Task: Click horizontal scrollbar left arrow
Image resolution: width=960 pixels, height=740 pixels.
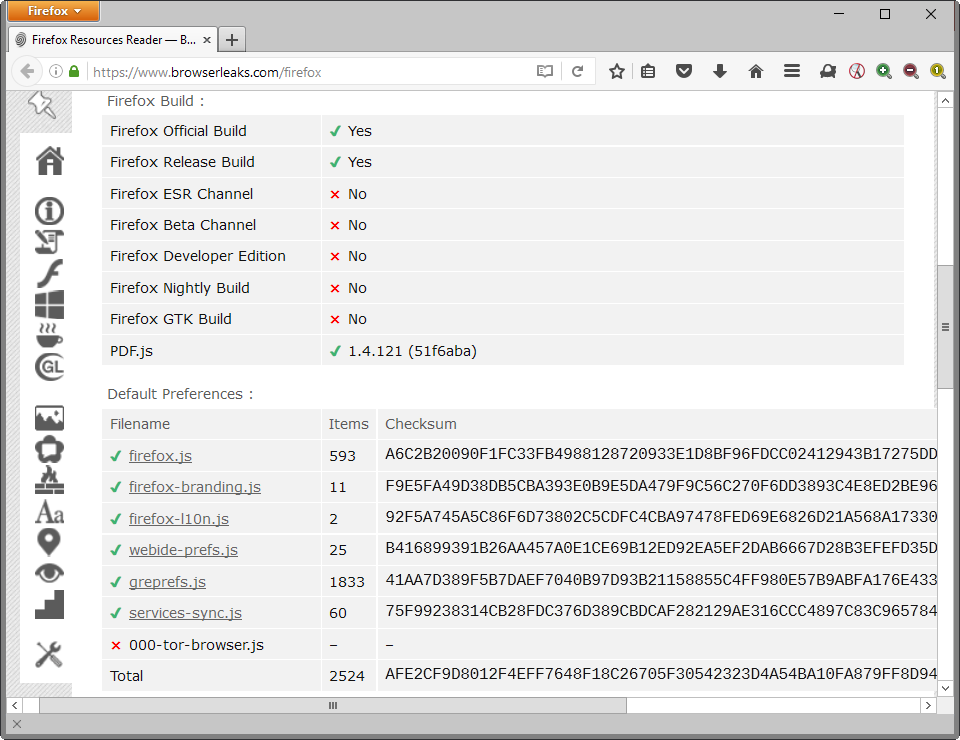Action: pyautogui.click(x=15, y=705)
